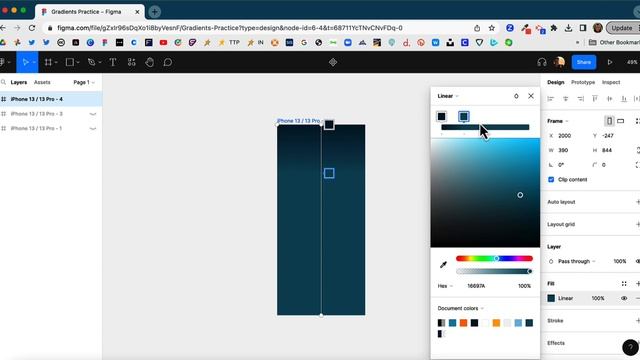The height and width of the screenshot is (360, 640).
Task: Click the Present play icon
Action: click(x=609, y=62)
